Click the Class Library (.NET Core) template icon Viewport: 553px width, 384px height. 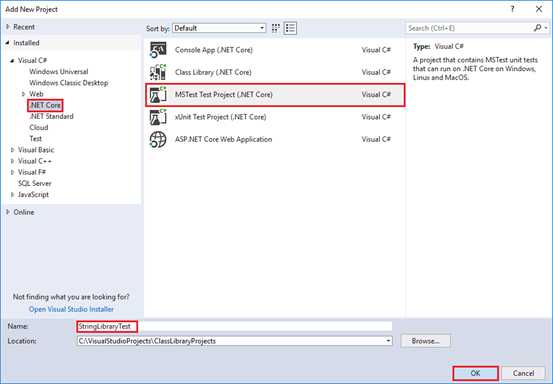pos(158,72)
